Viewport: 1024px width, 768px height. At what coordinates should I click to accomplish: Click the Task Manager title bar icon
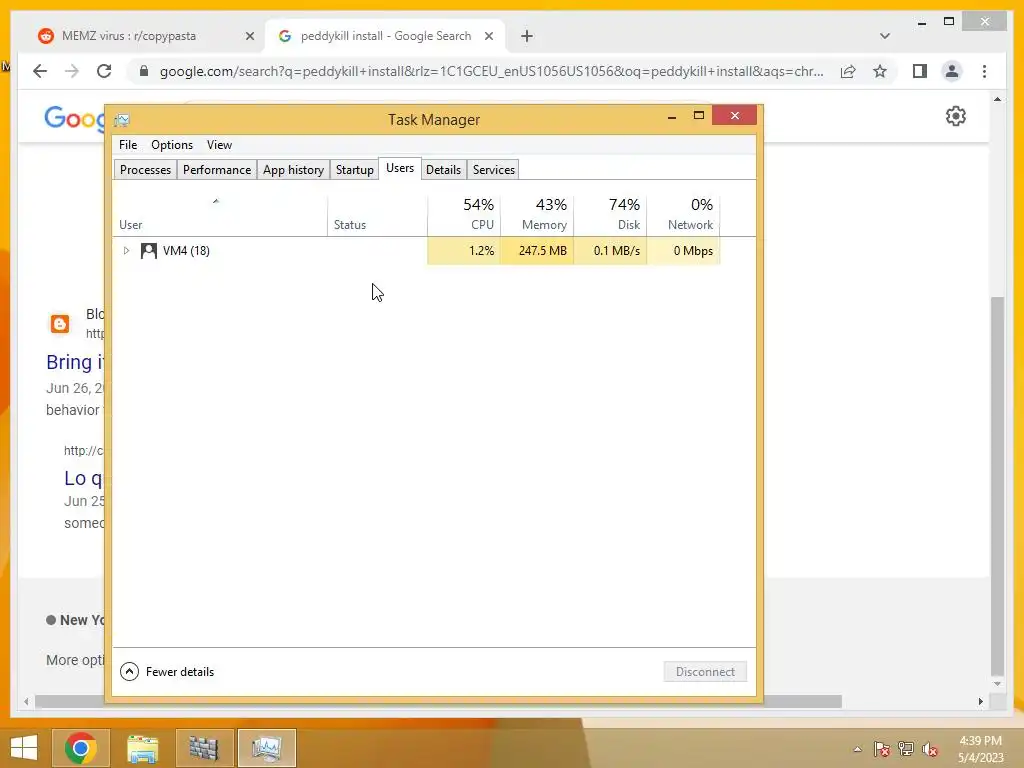click(122, 120)
